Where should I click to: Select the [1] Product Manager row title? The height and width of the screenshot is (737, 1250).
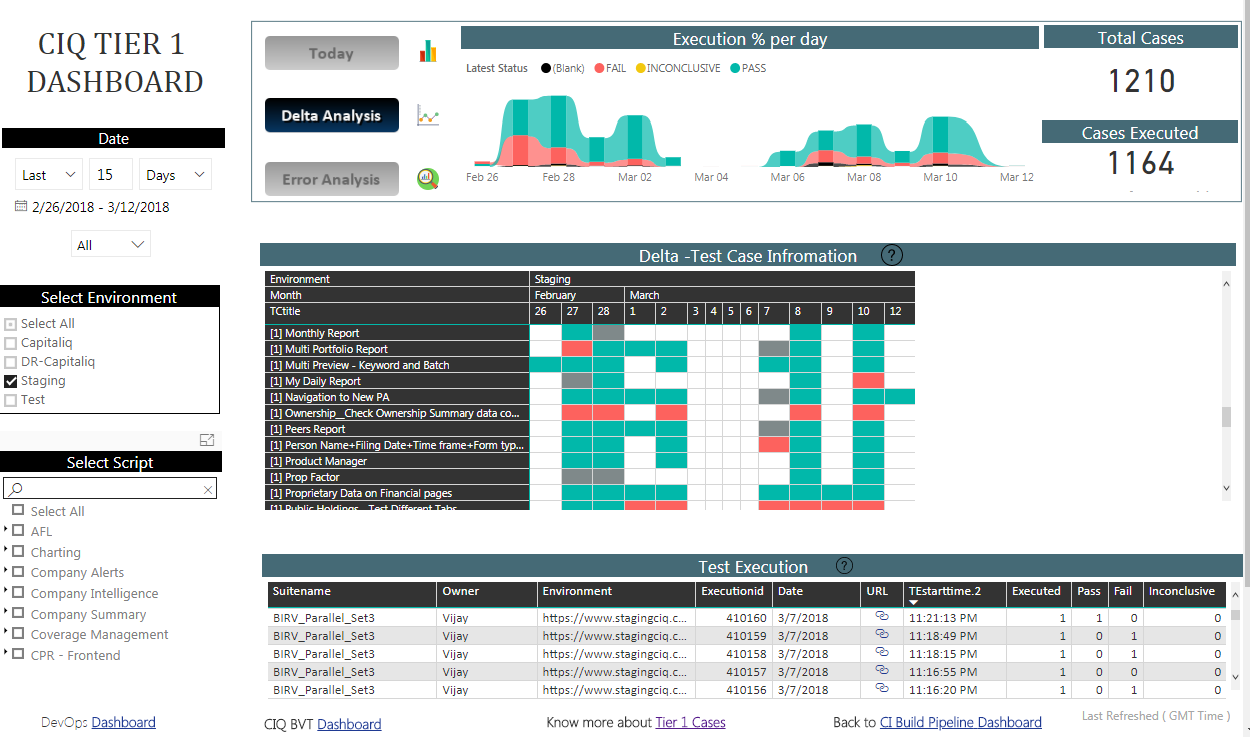(318, 461)
